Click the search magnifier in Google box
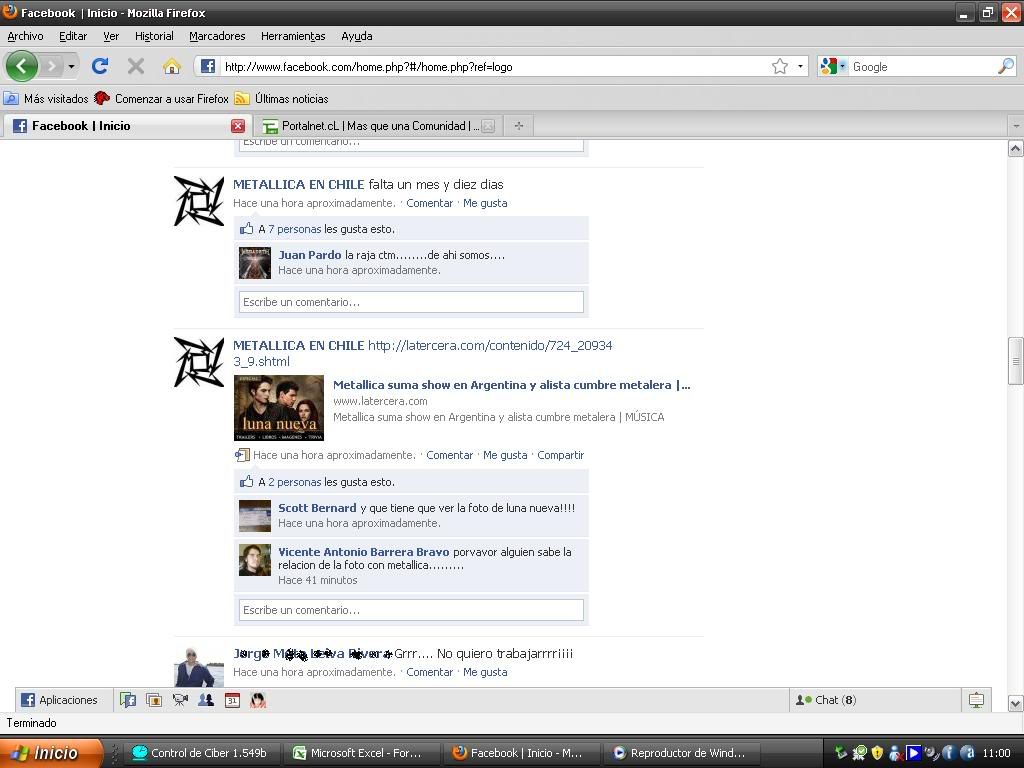1024x768 pixels. (1006, 66)
